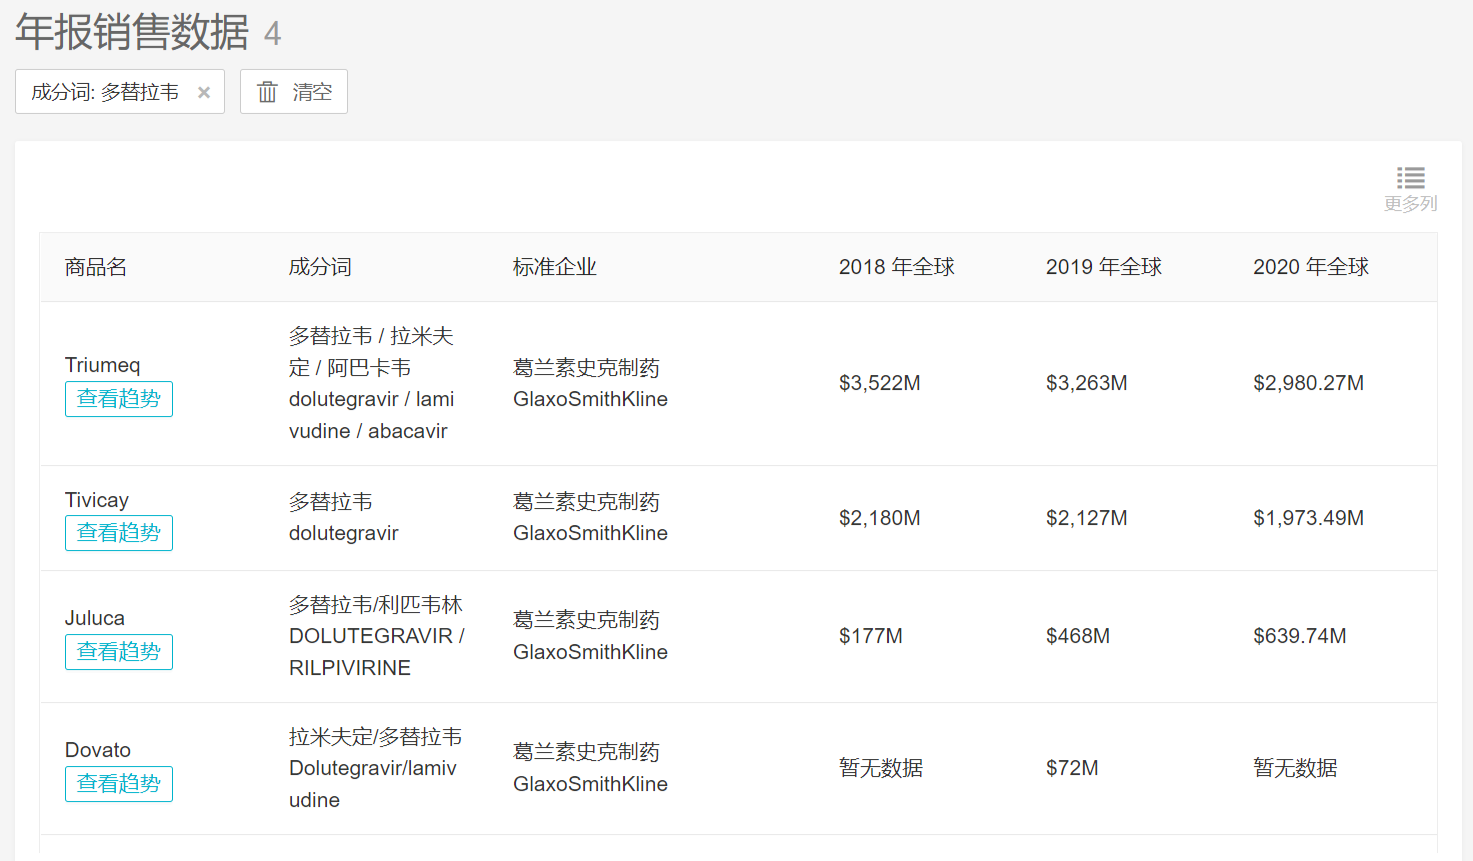The image size is (1473, 861).
Task: Click the 商品名 column header
Action: [x=96, y=267]
